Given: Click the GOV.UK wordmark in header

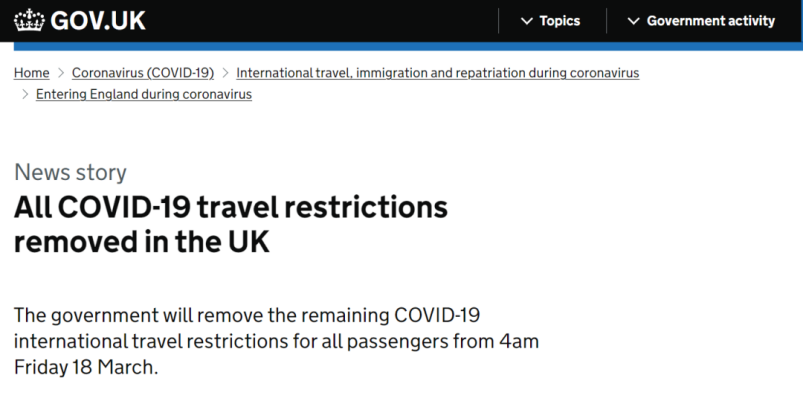Looking at the screenshot, I should 98,21.
